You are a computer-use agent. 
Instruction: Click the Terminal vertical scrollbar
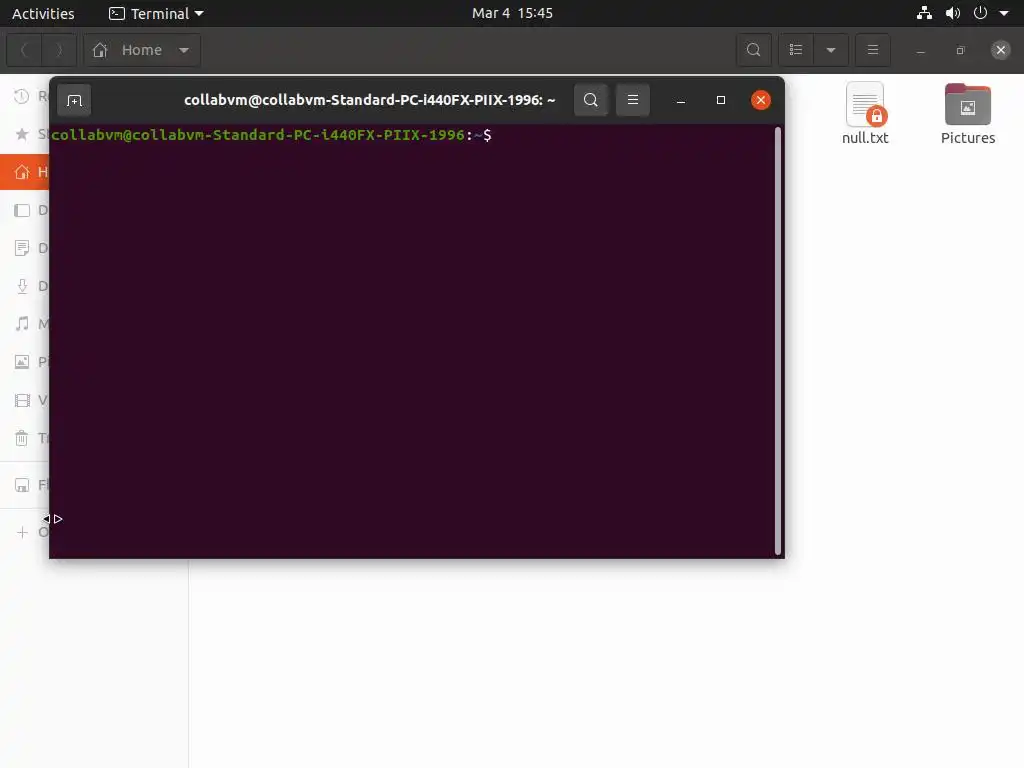[x=777, y=341]
